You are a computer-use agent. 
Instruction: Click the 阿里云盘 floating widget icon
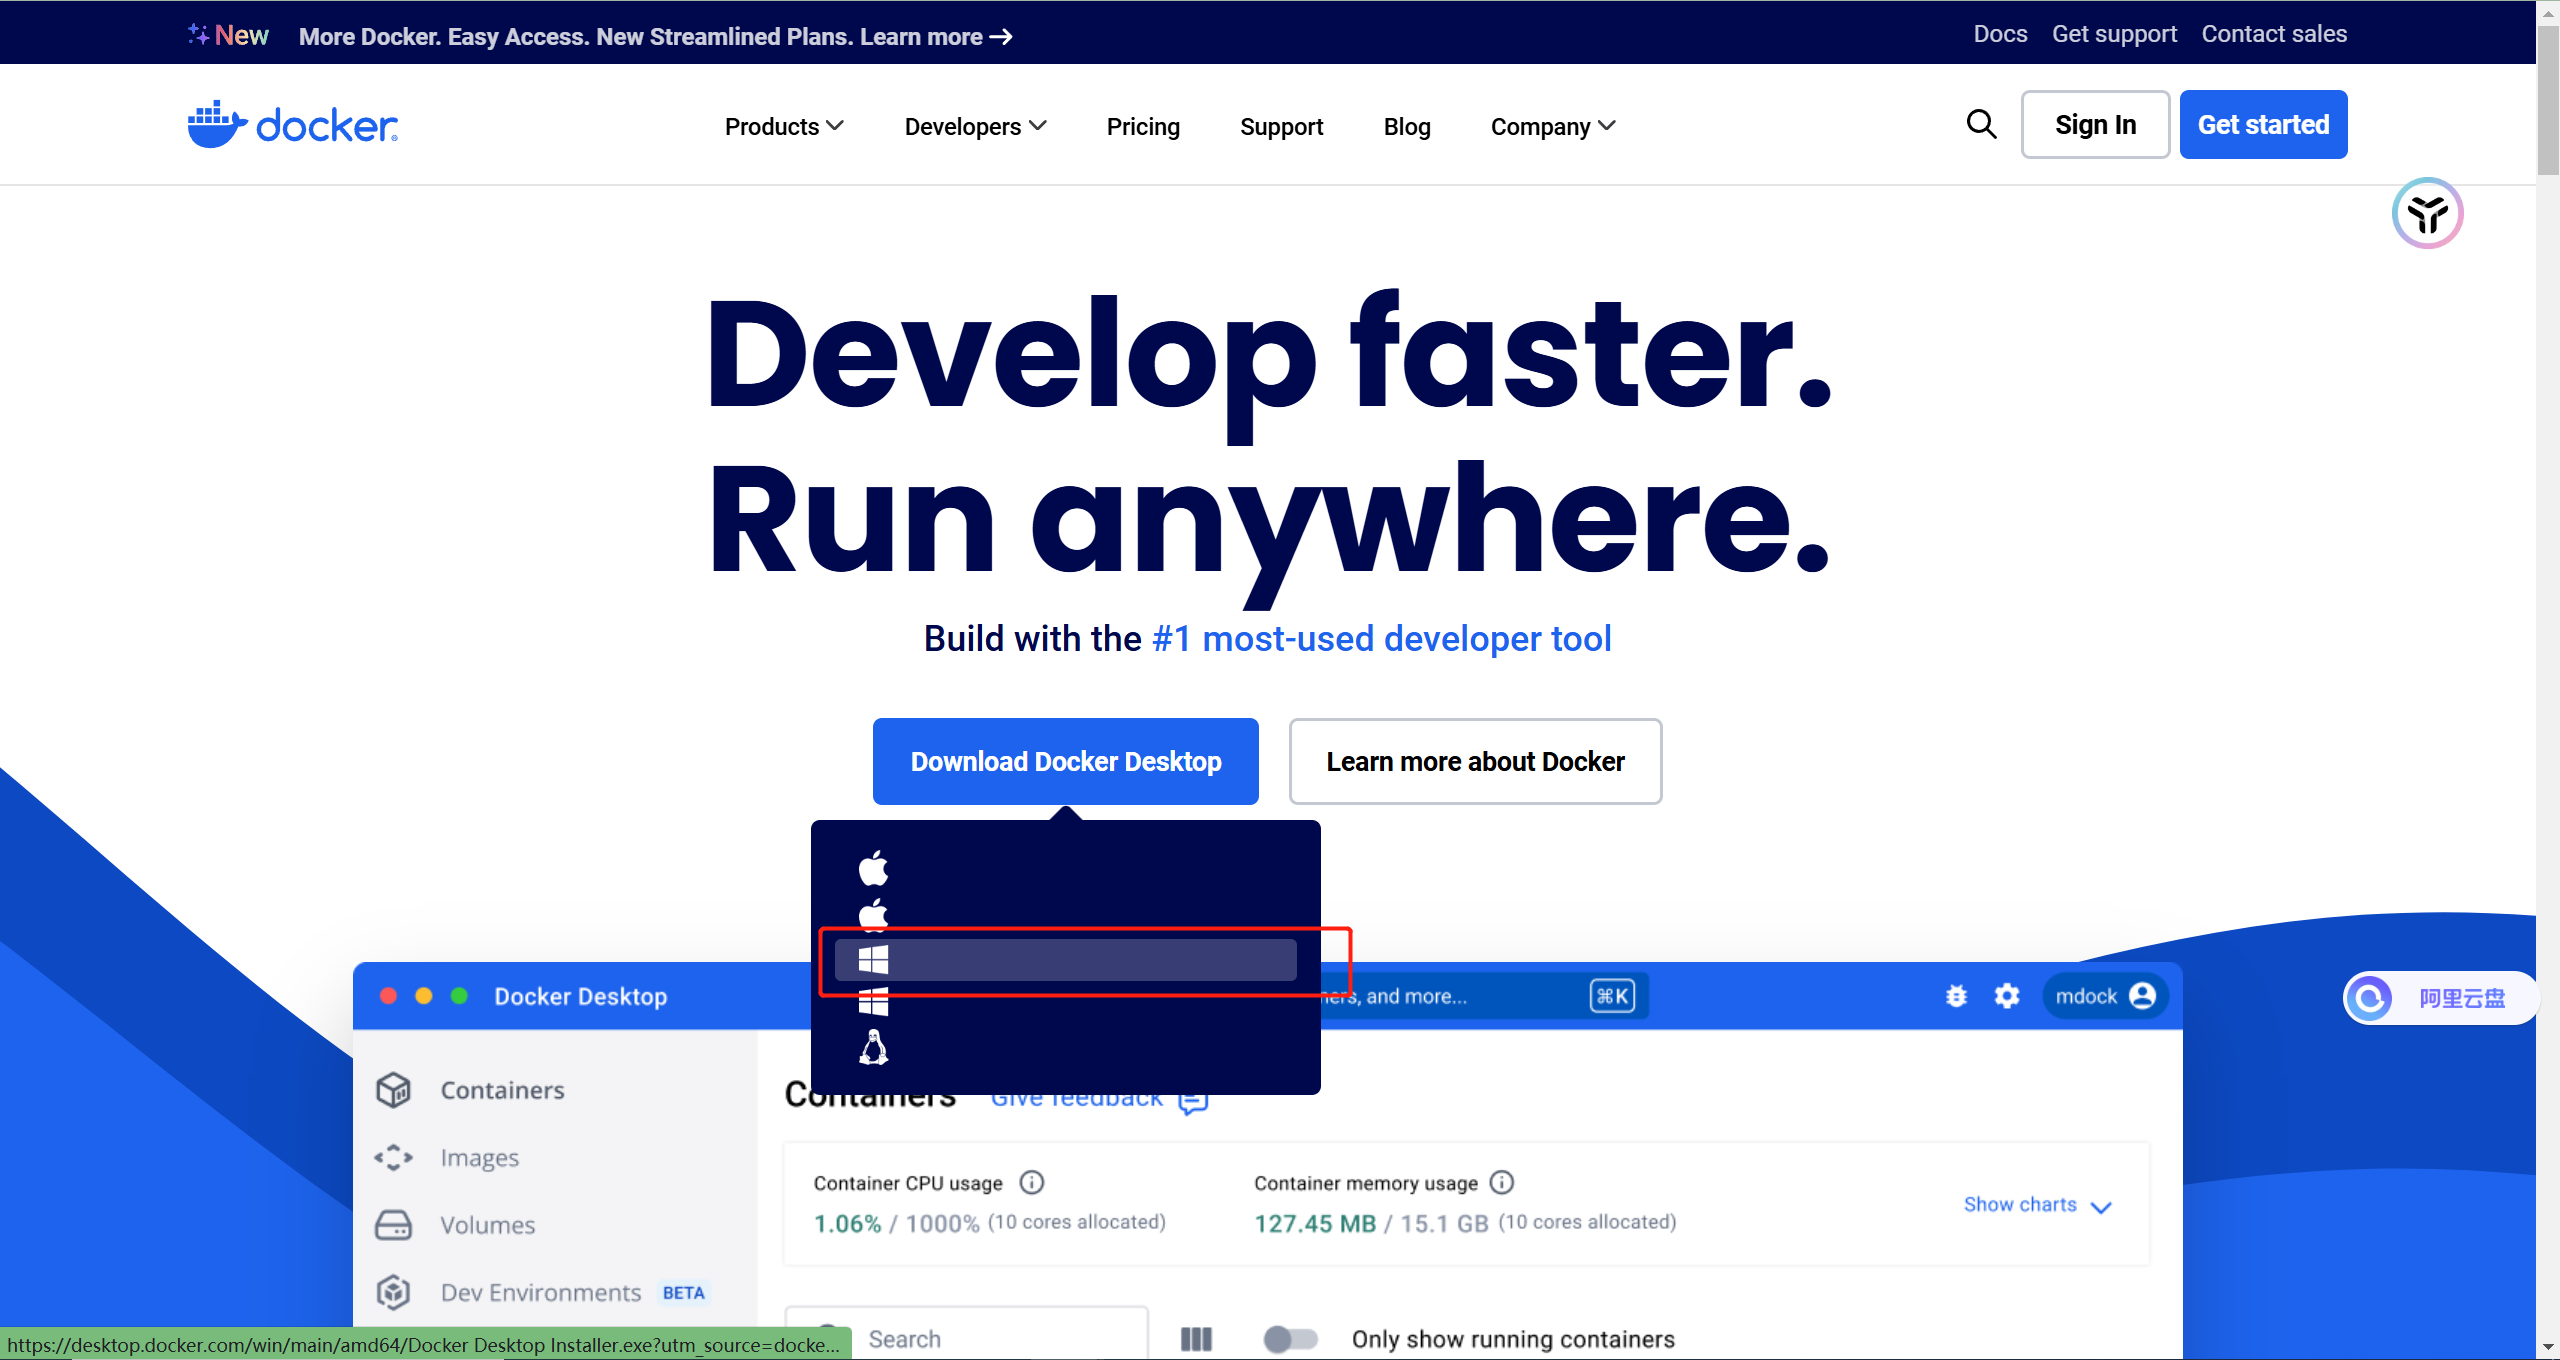(x=2369, y=998)
